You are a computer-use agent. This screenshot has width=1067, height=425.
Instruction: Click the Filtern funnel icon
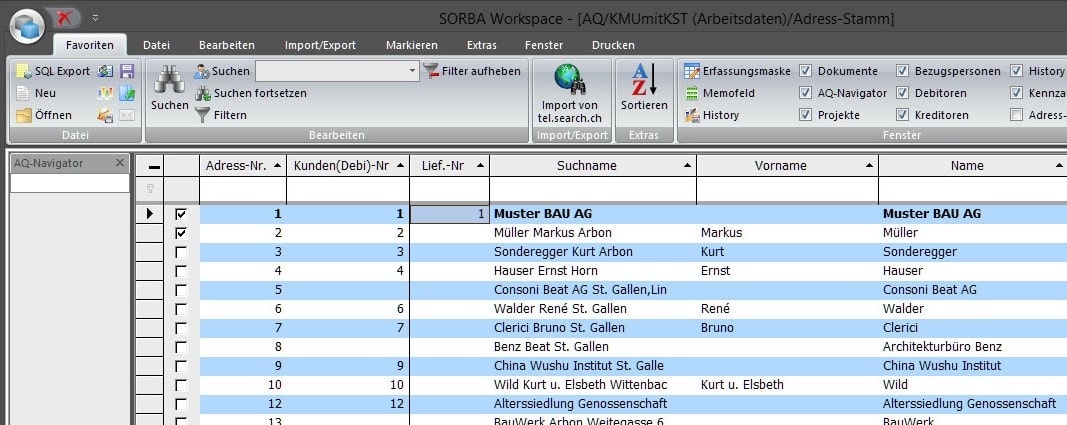tap(202, 115)
